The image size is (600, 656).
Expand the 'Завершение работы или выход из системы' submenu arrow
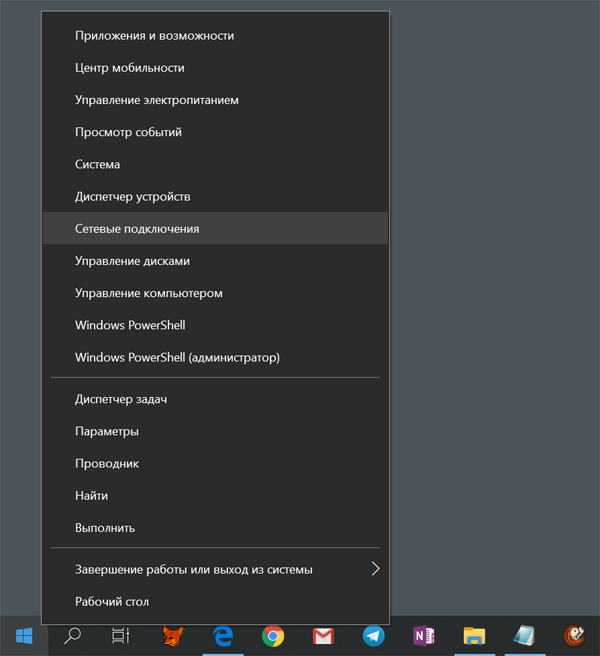375,569
